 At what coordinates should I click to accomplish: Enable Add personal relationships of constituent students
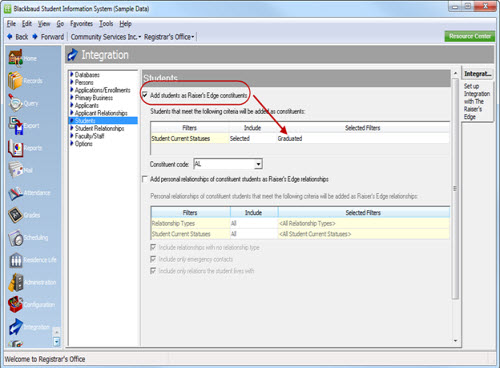145,179
